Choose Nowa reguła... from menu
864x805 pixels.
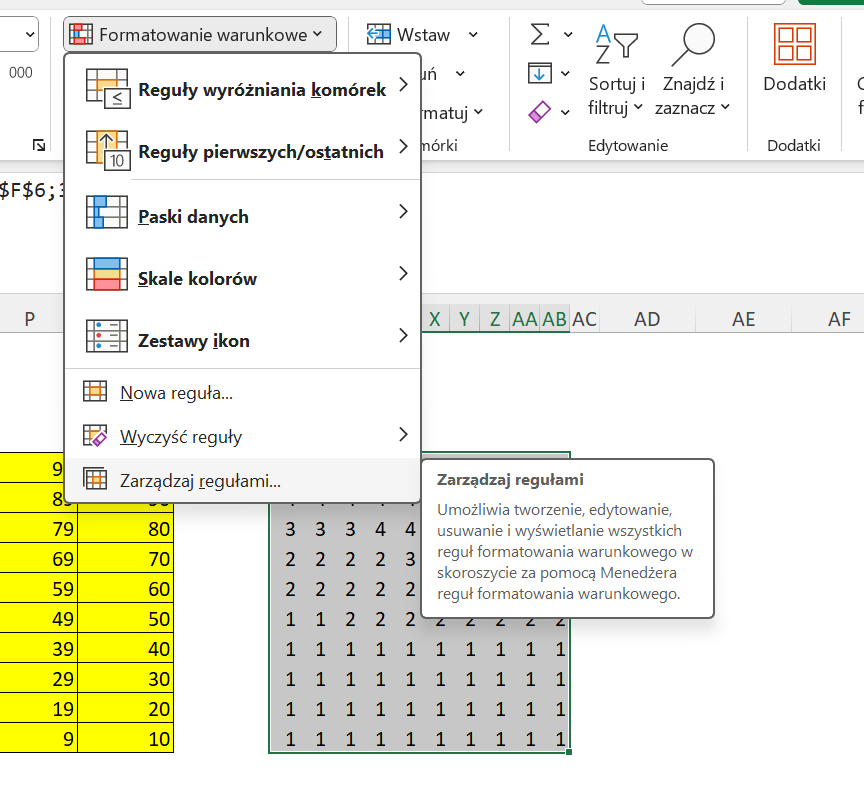coord(176,393)
